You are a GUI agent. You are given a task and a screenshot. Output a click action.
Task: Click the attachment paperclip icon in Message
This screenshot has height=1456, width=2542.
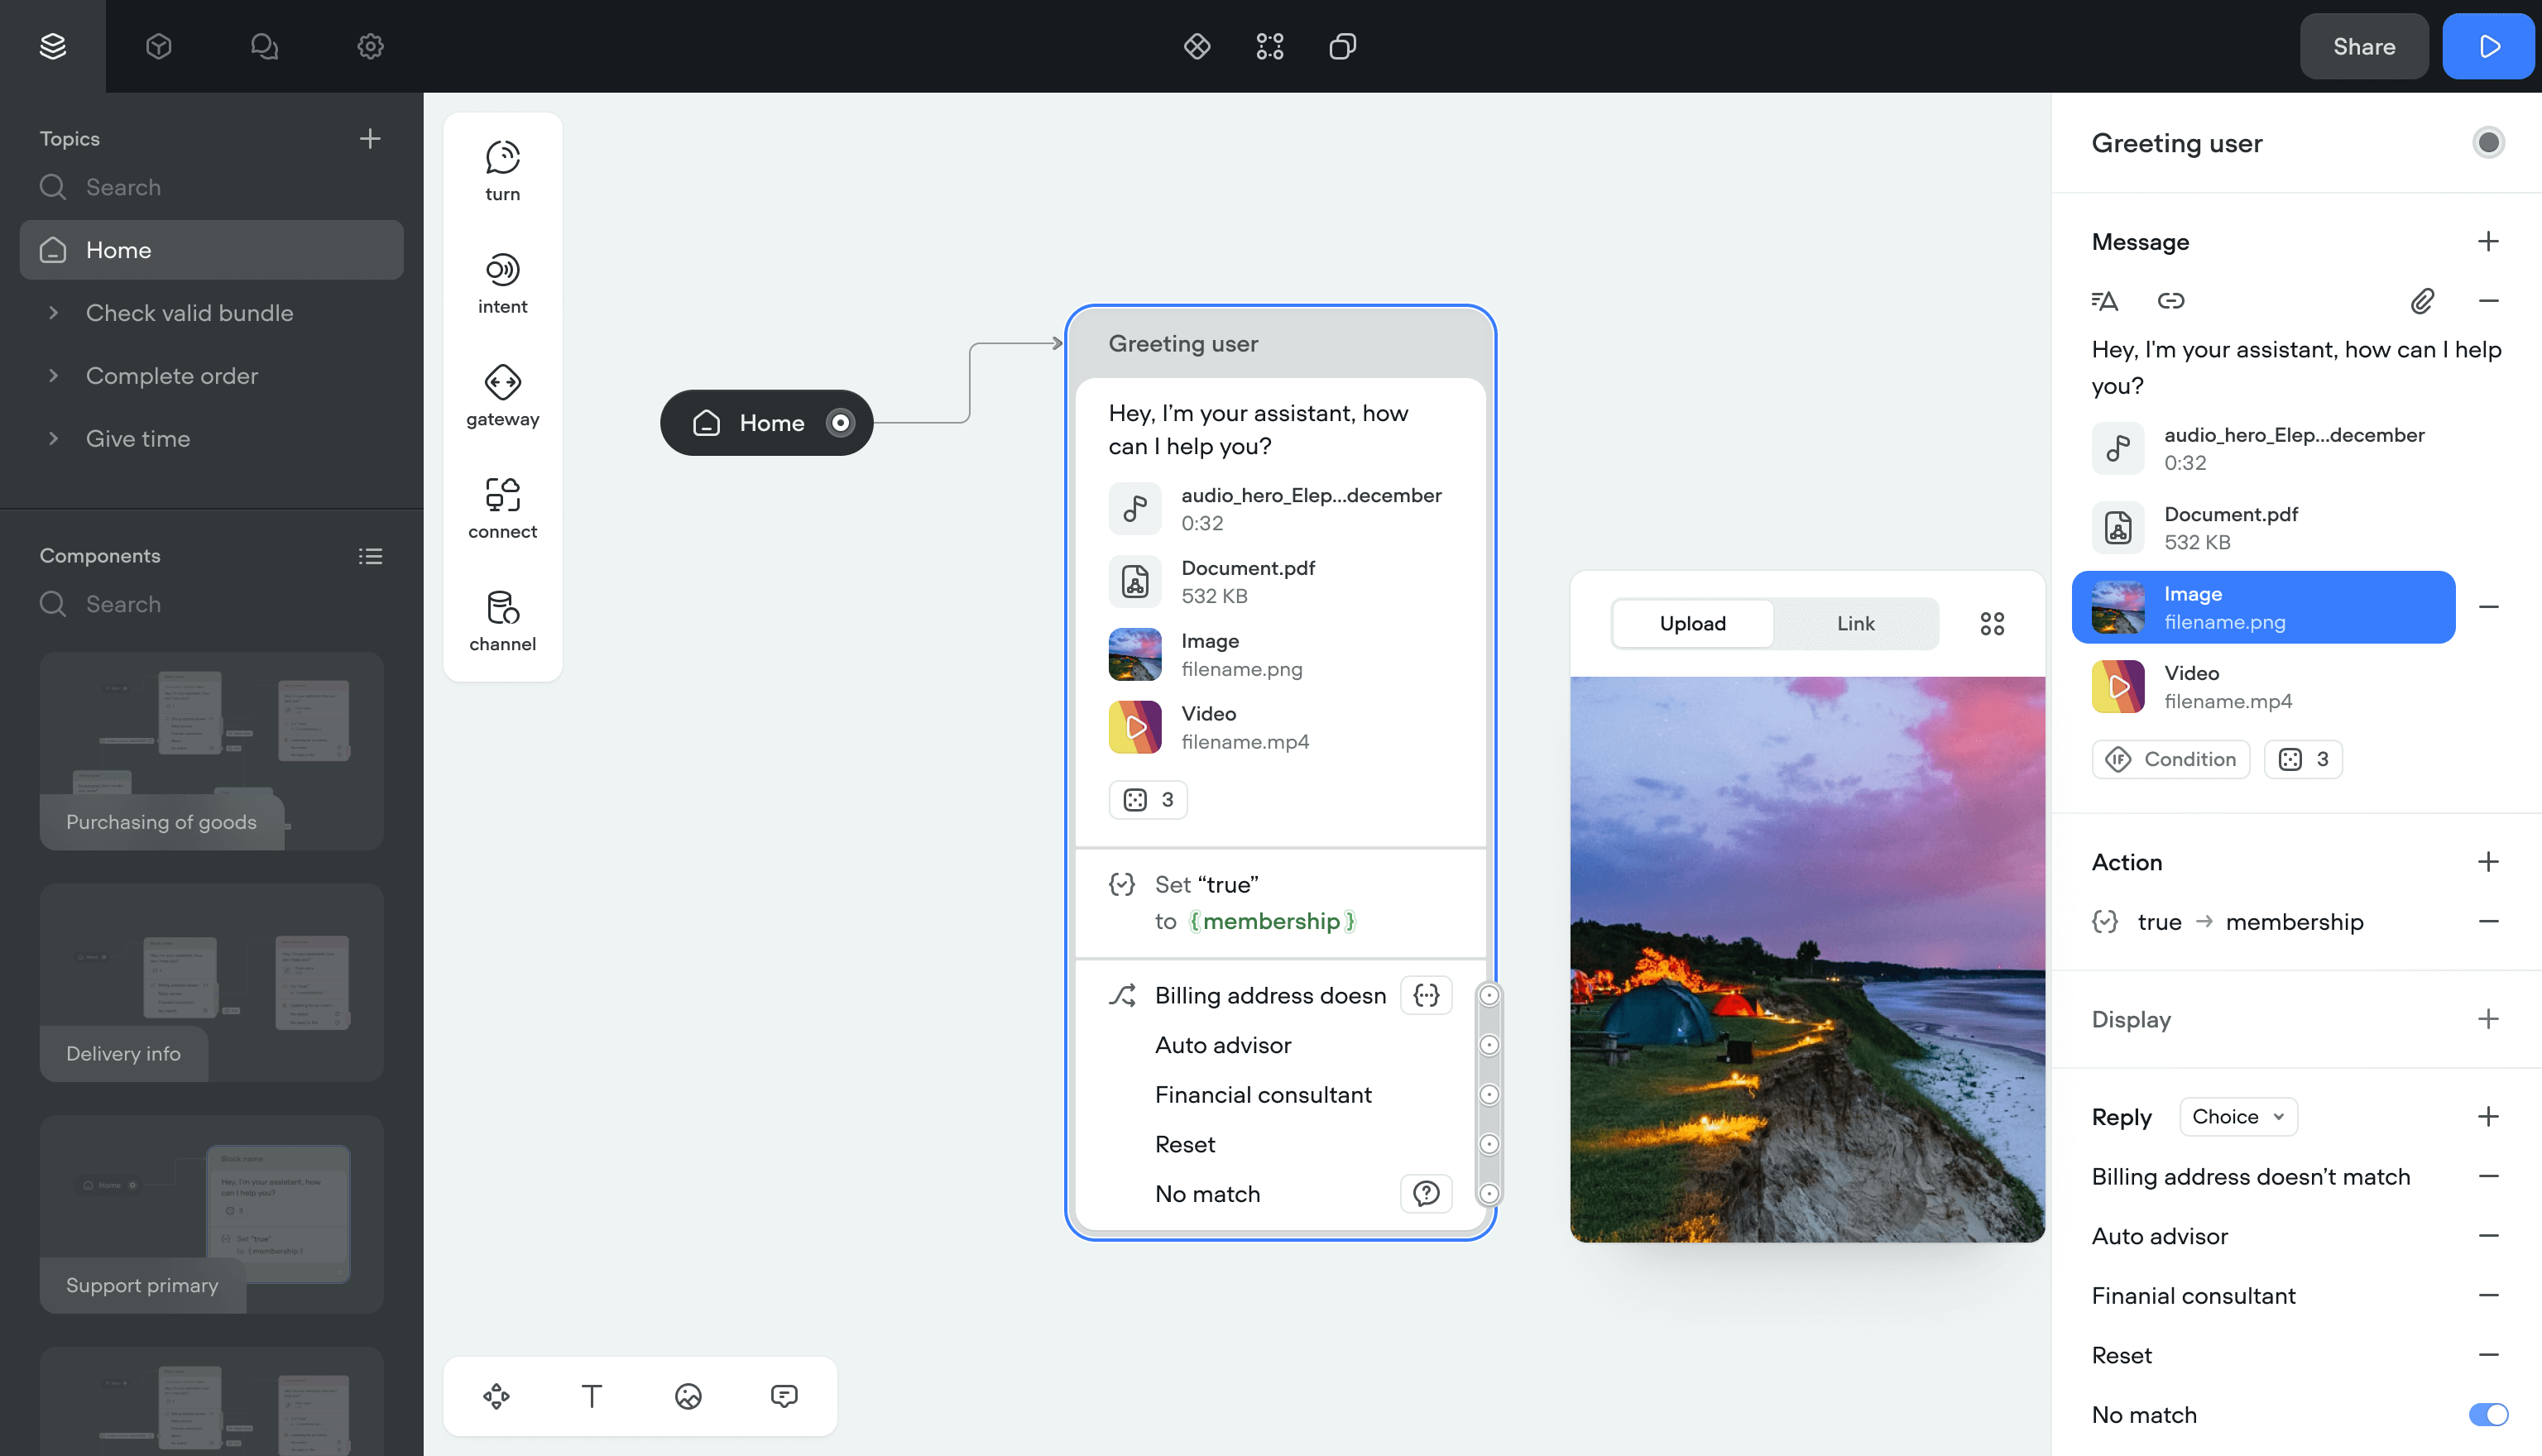pyautogui.click(x=2421, y=301)
